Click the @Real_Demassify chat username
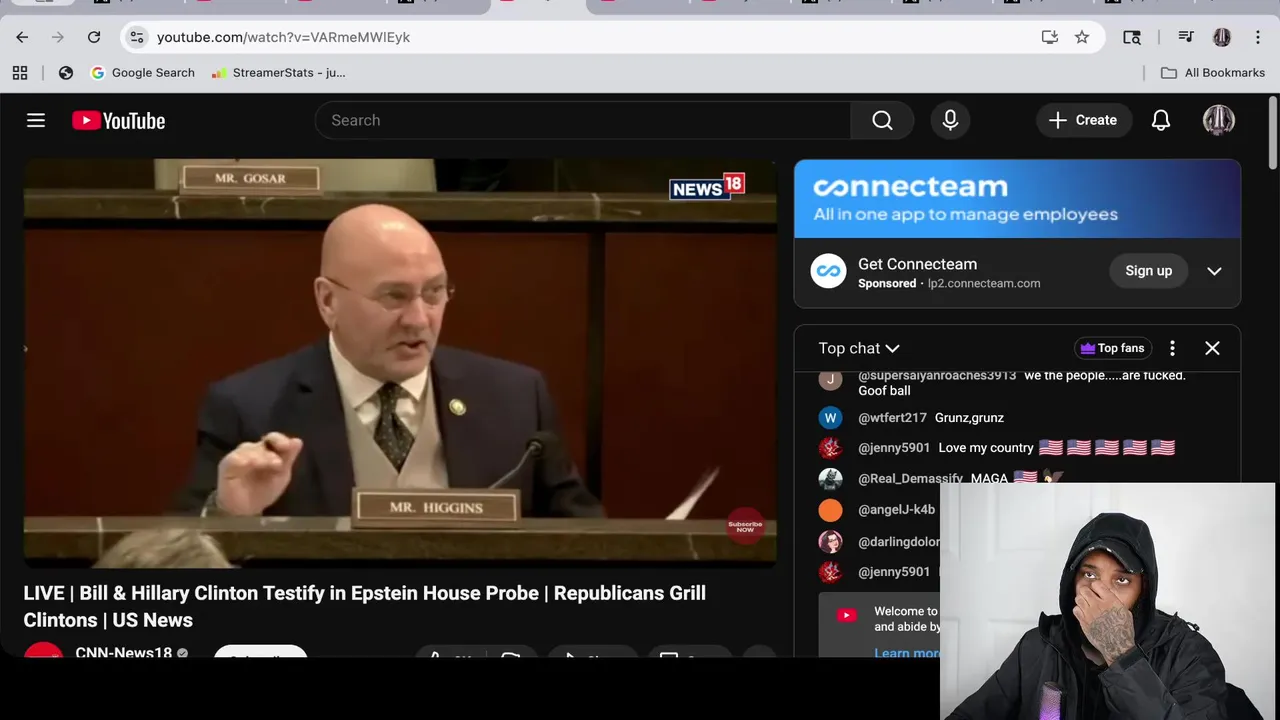Image resolution: width=1280 pixels, height=720 pixels. tap(910, 479)
